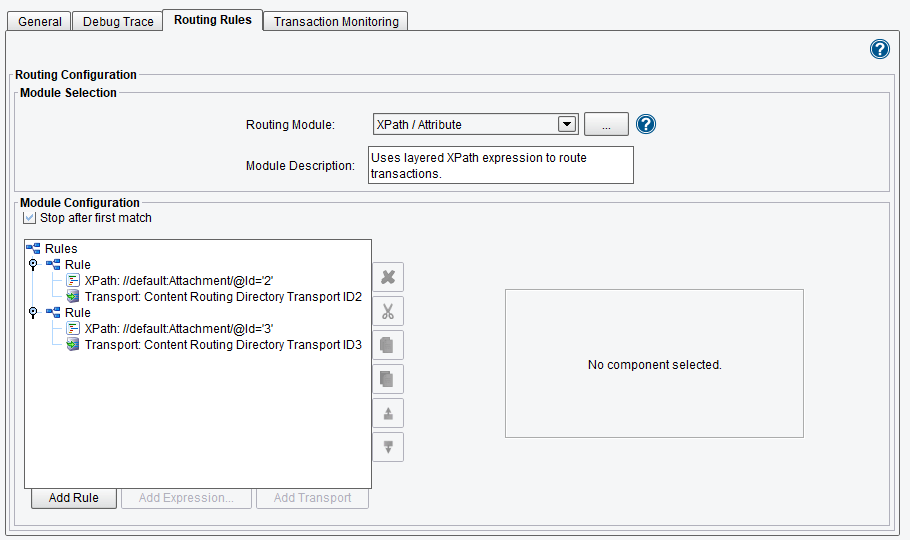Switch to the General tab

click(40, 21)
